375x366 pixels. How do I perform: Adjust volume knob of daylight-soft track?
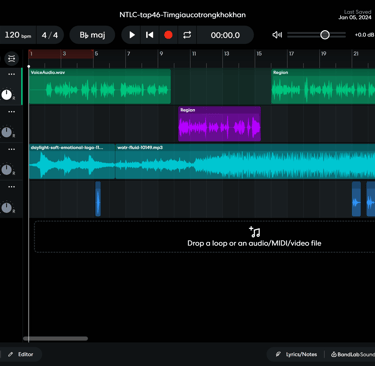7,170
